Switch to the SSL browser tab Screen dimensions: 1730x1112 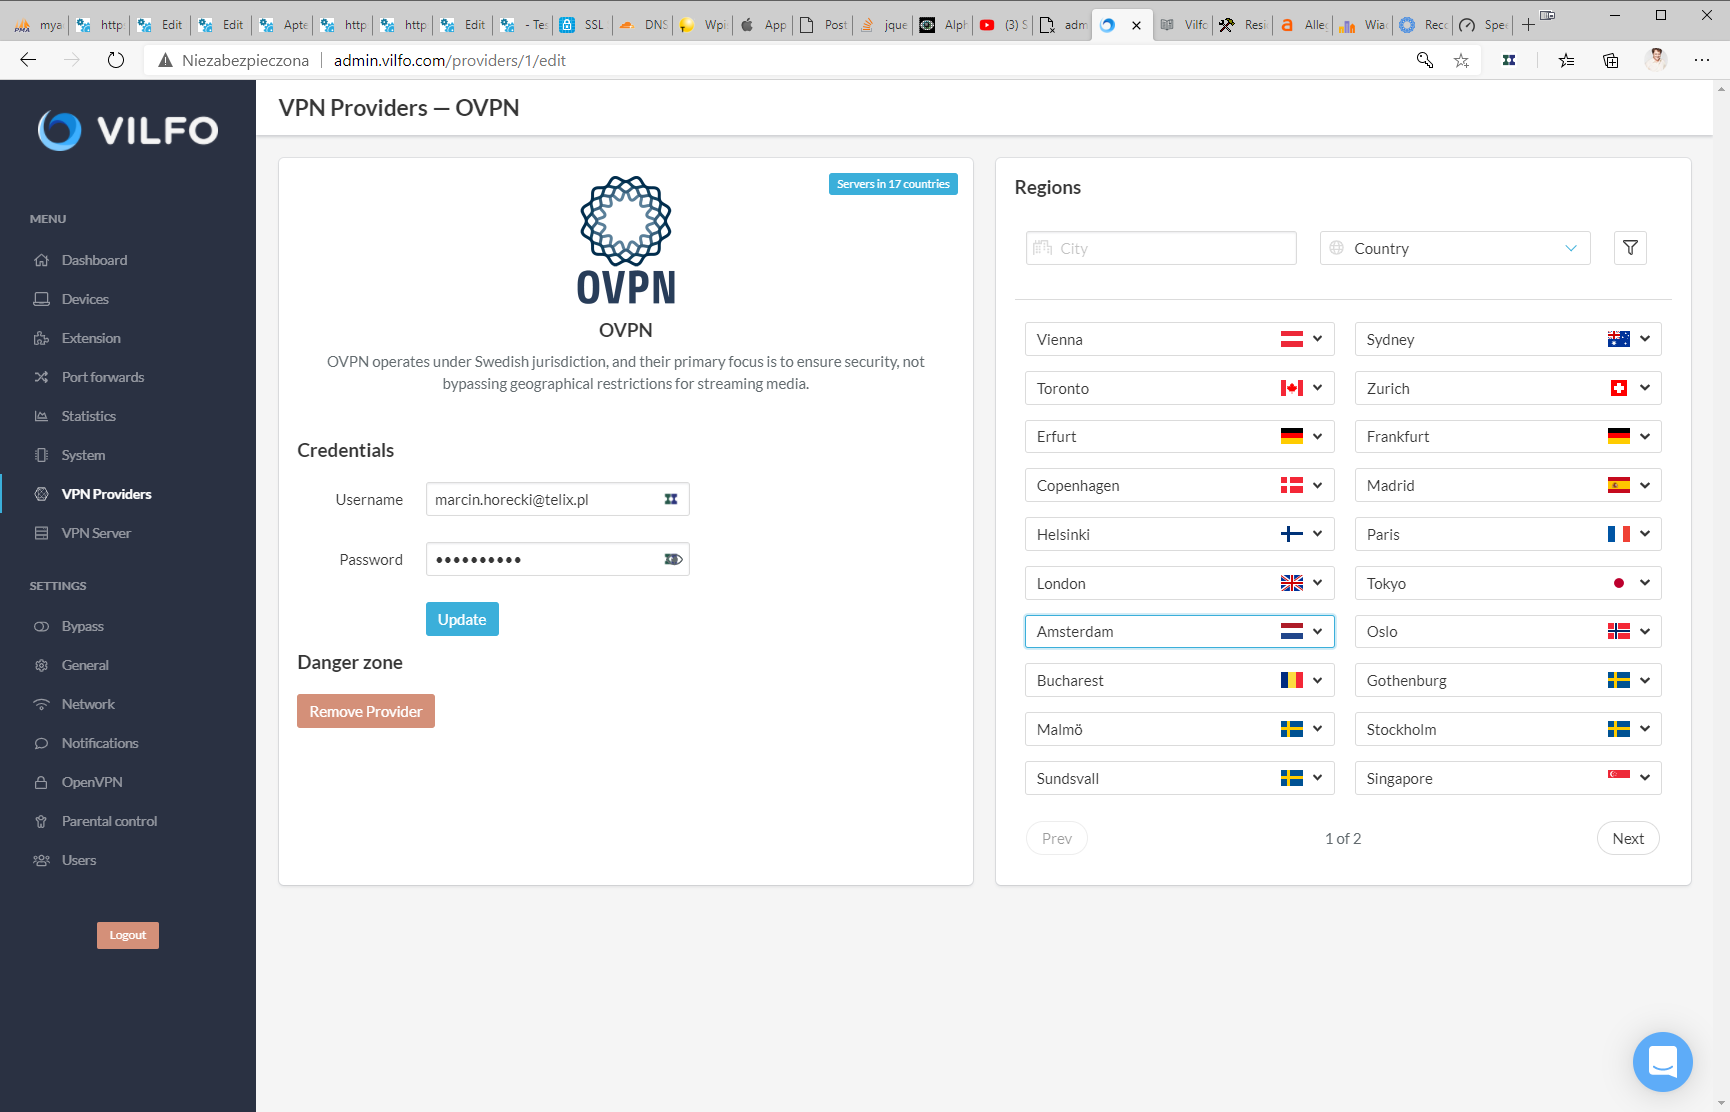[583, 25]
